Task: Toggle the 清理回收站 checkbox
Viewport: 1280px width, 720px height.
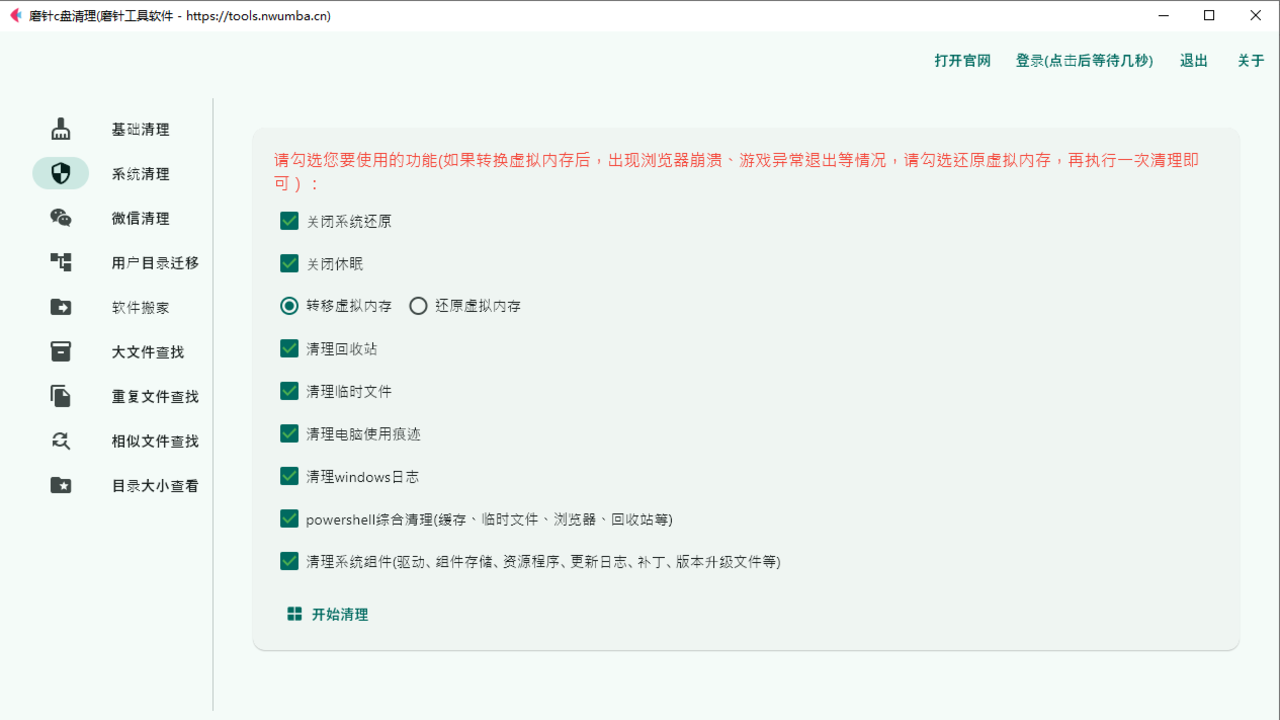Action: pyautogui.click(x=289, y=348)
